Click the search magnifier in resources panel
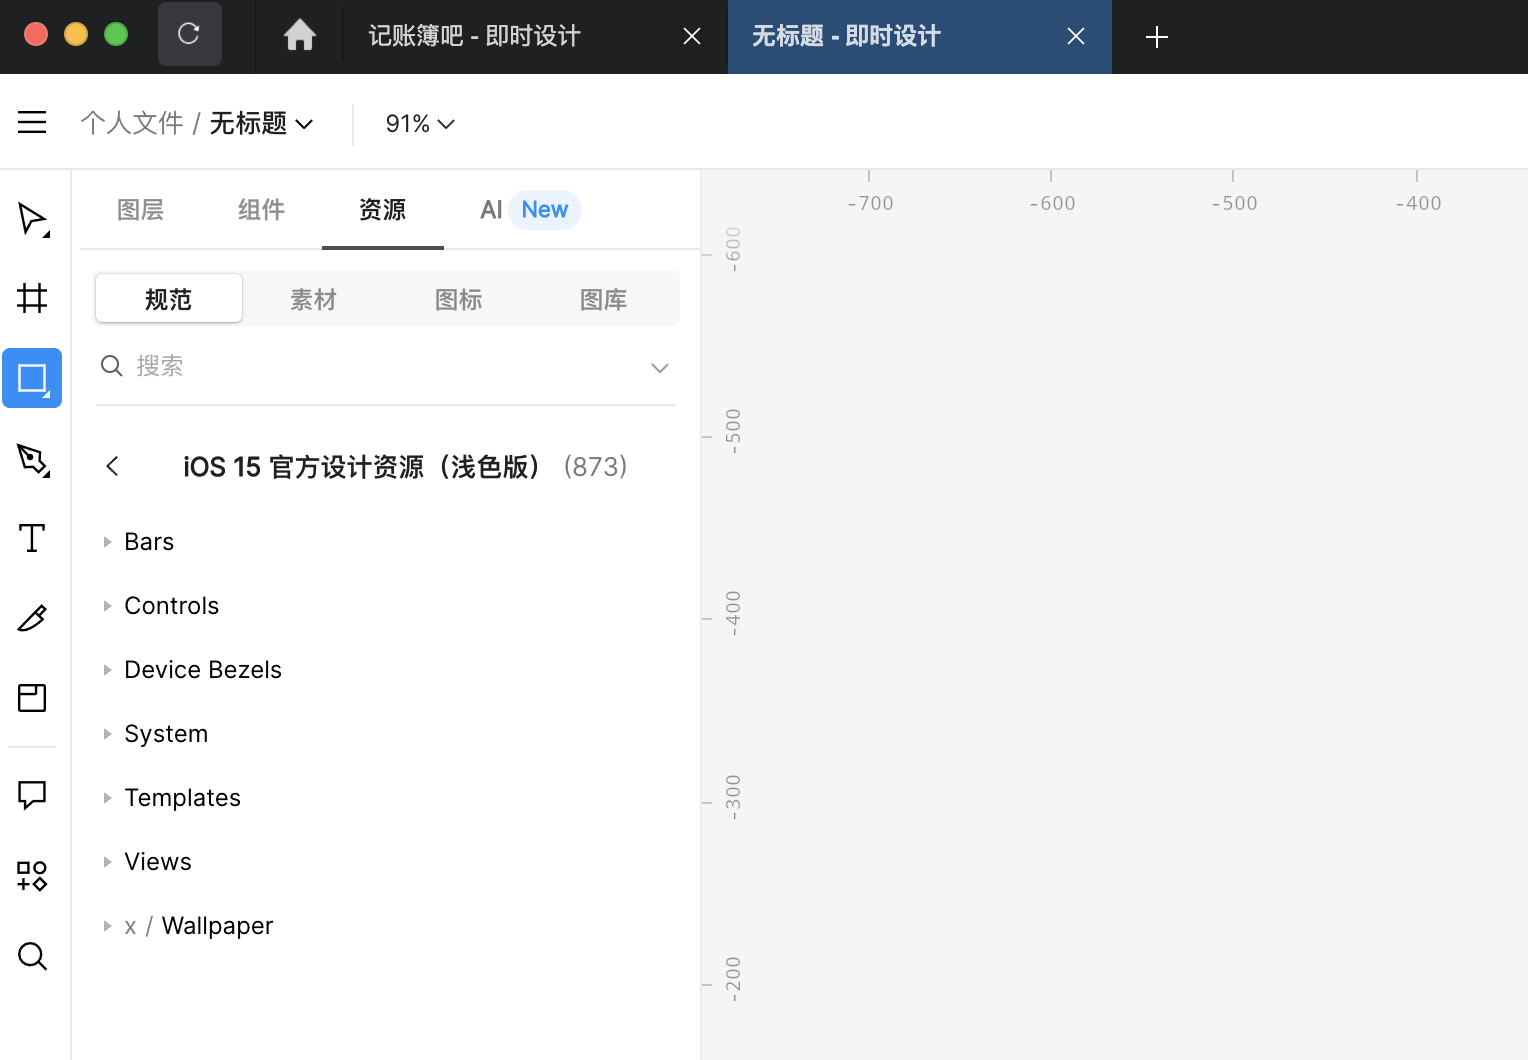The height and width of the screenshot is (1060, 1528). [x=112, y=366]
